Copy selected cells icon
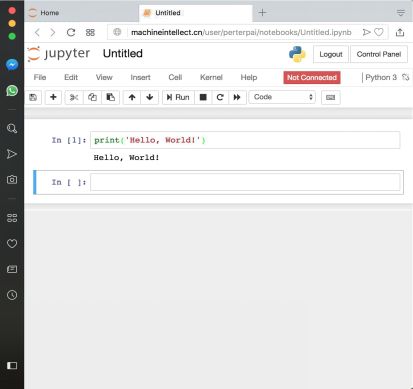Image resolution: width=413 pixels, height=389 pixels. [x=92, y=97]
